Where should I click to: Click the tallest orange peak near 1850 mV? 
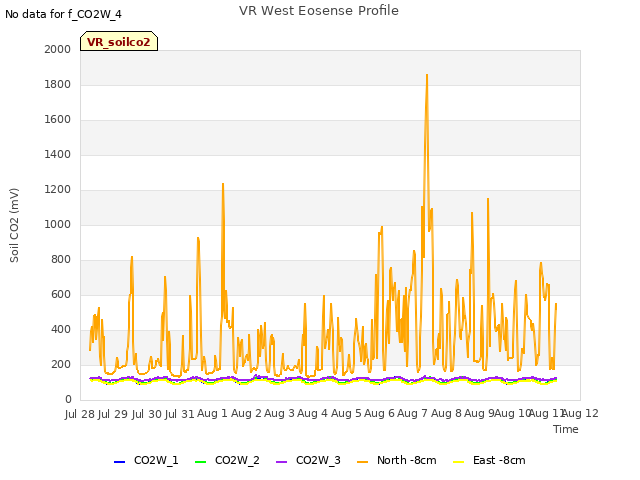click(427, 75)
